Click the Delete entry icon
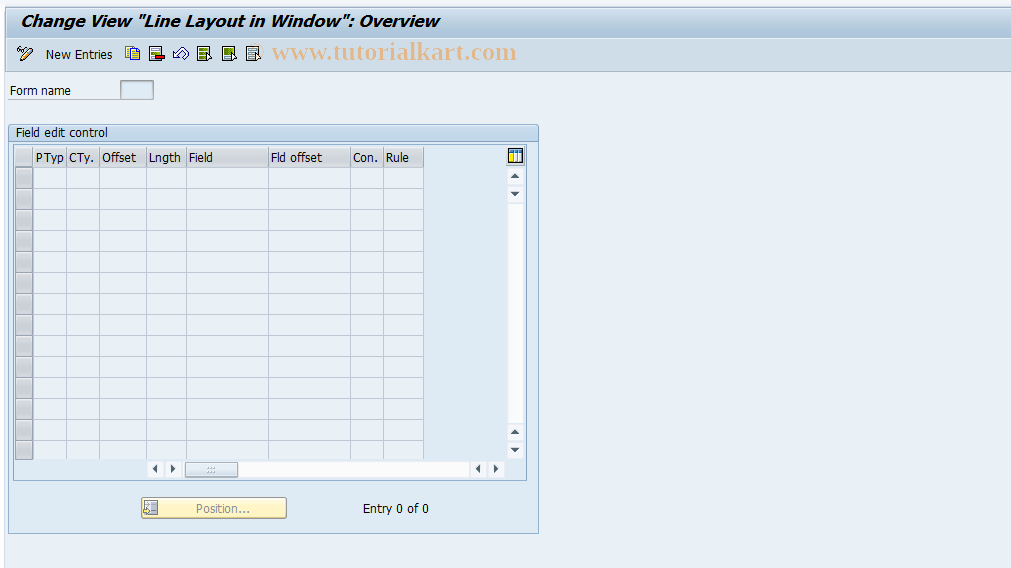Screen dimensions: 1011x568 (157, 54)
